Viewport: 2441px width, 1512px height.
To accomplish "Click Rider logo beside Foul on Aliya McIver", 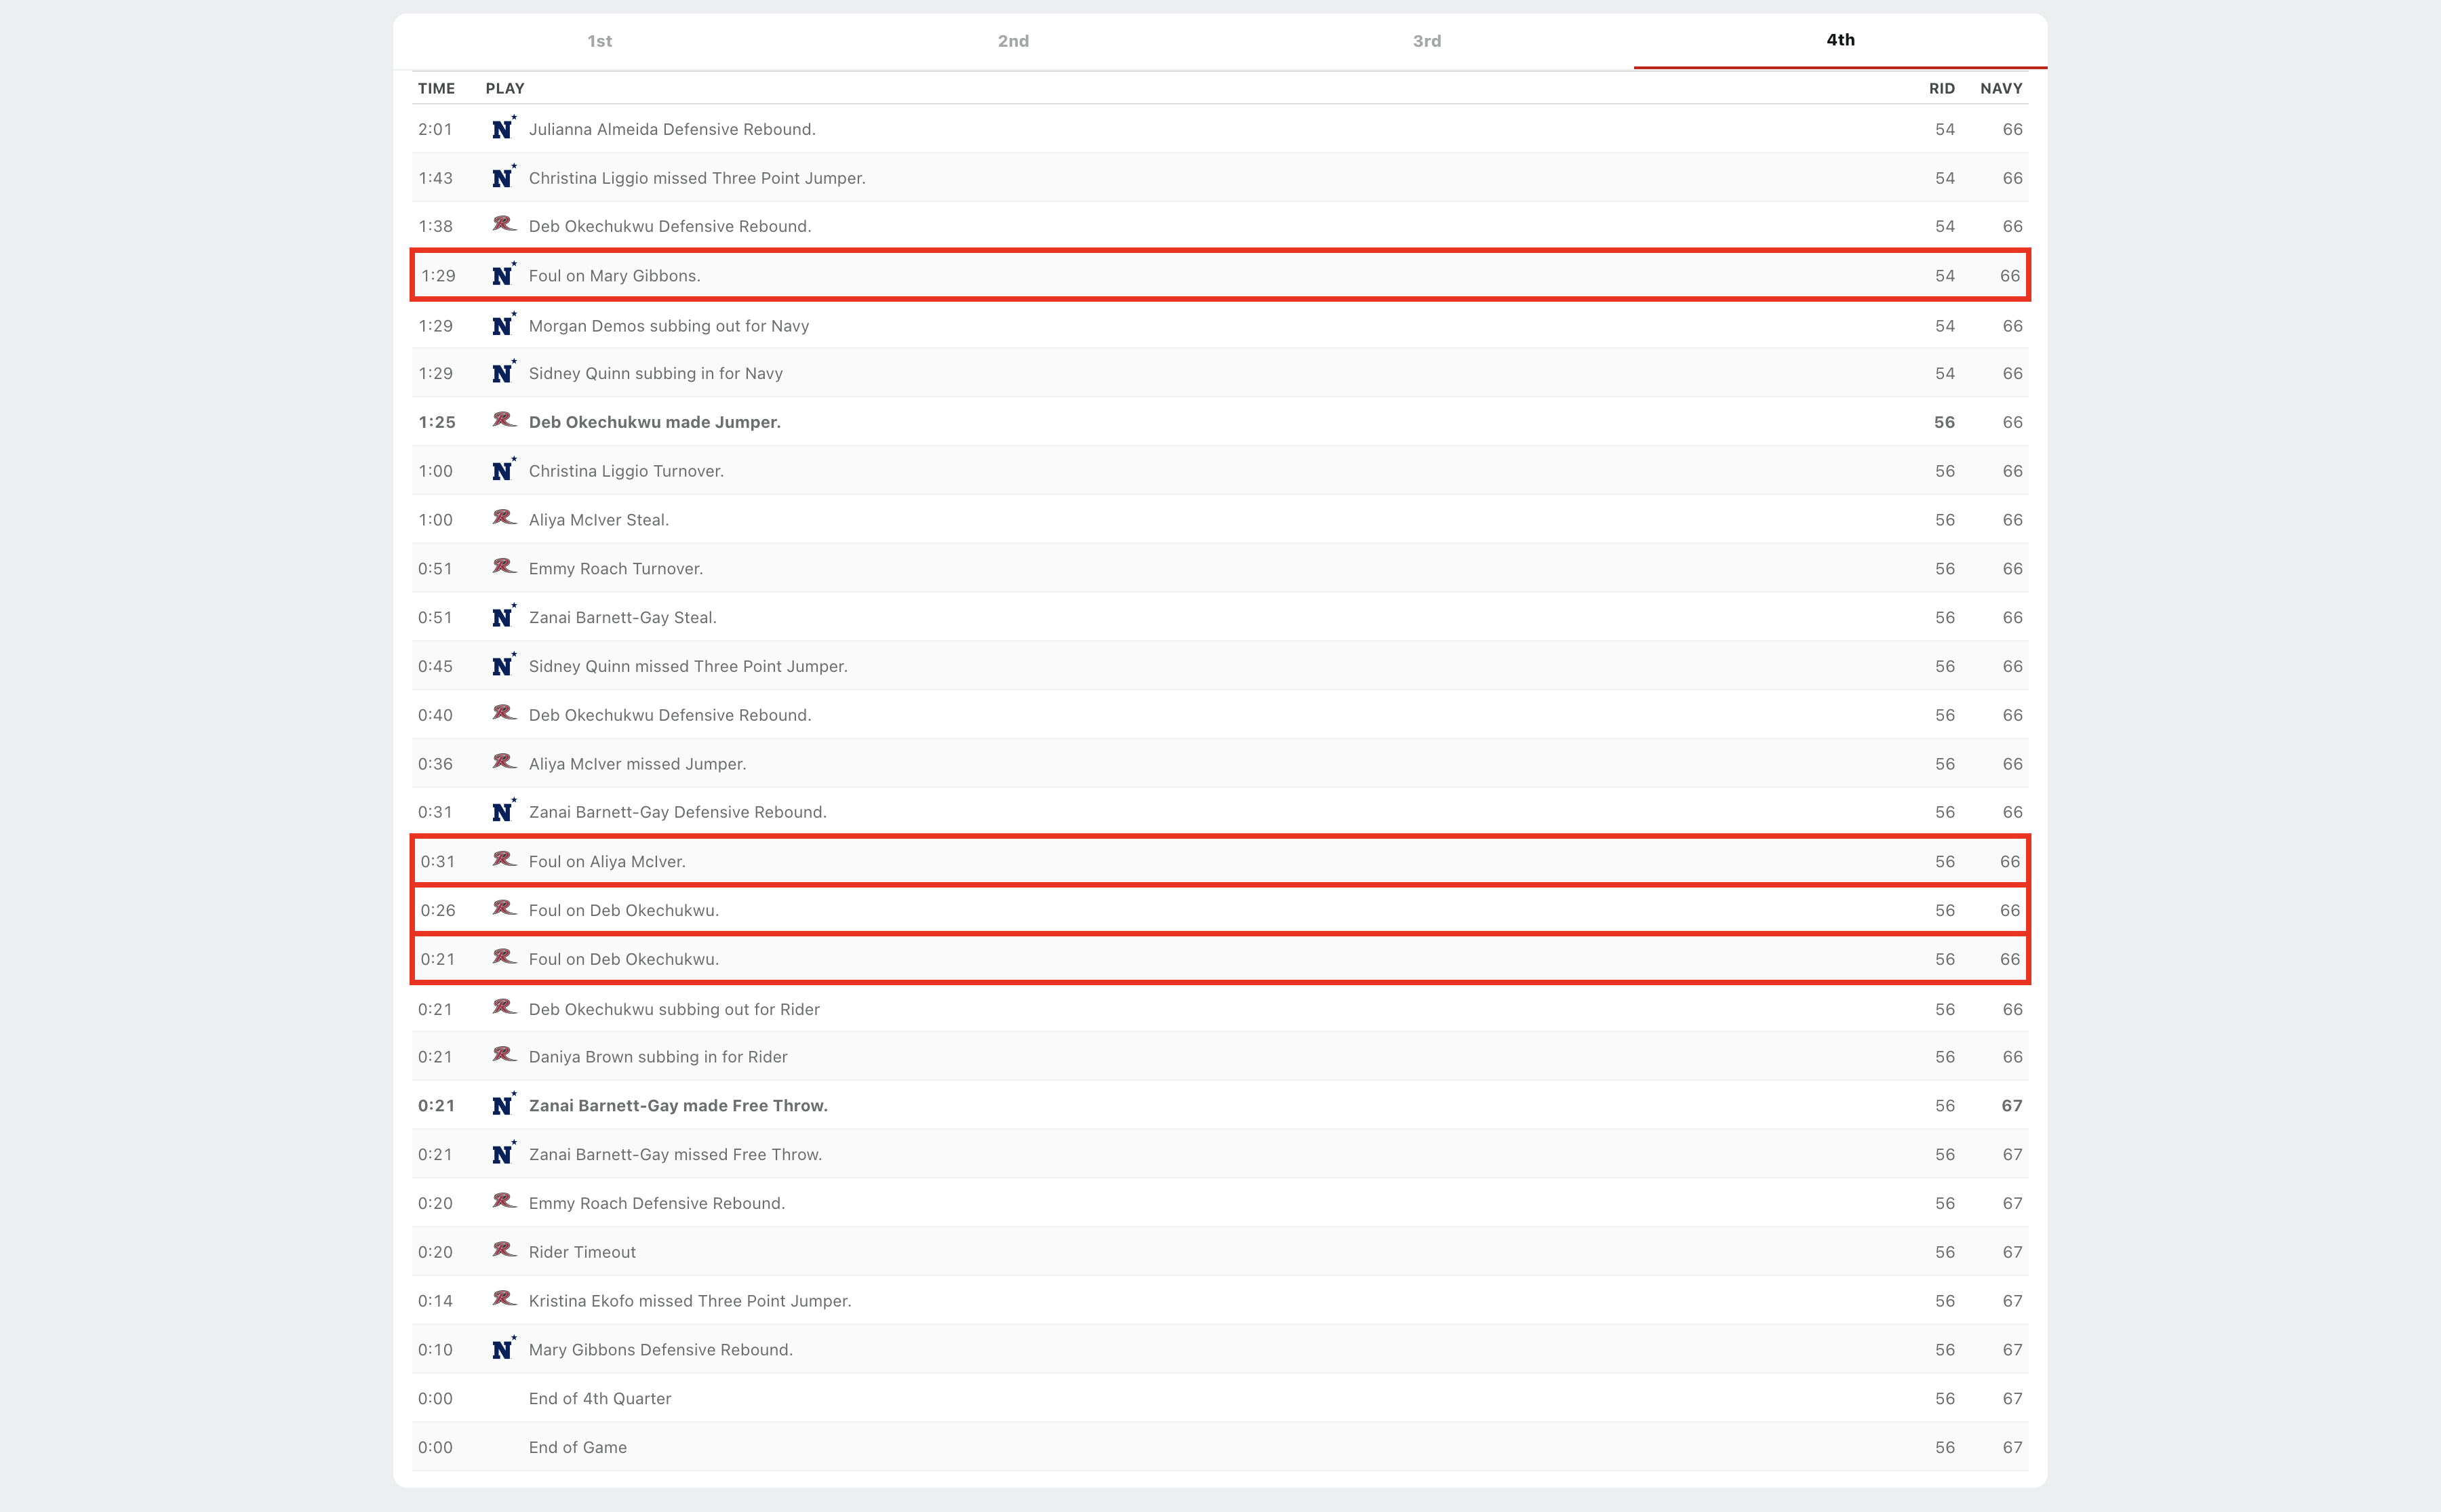I will click(503, 860).
